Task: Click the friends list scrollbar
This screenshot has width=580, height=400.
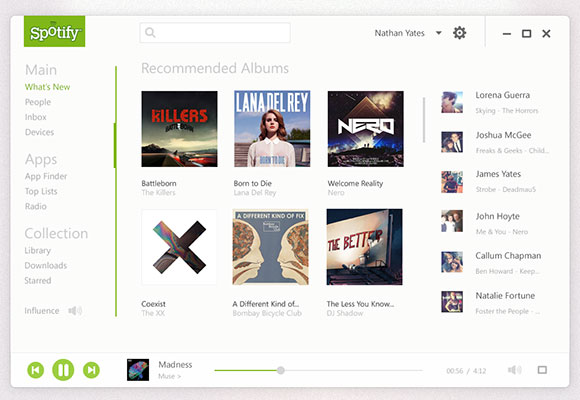Action: pyautogui.click(x=424, y=120)
